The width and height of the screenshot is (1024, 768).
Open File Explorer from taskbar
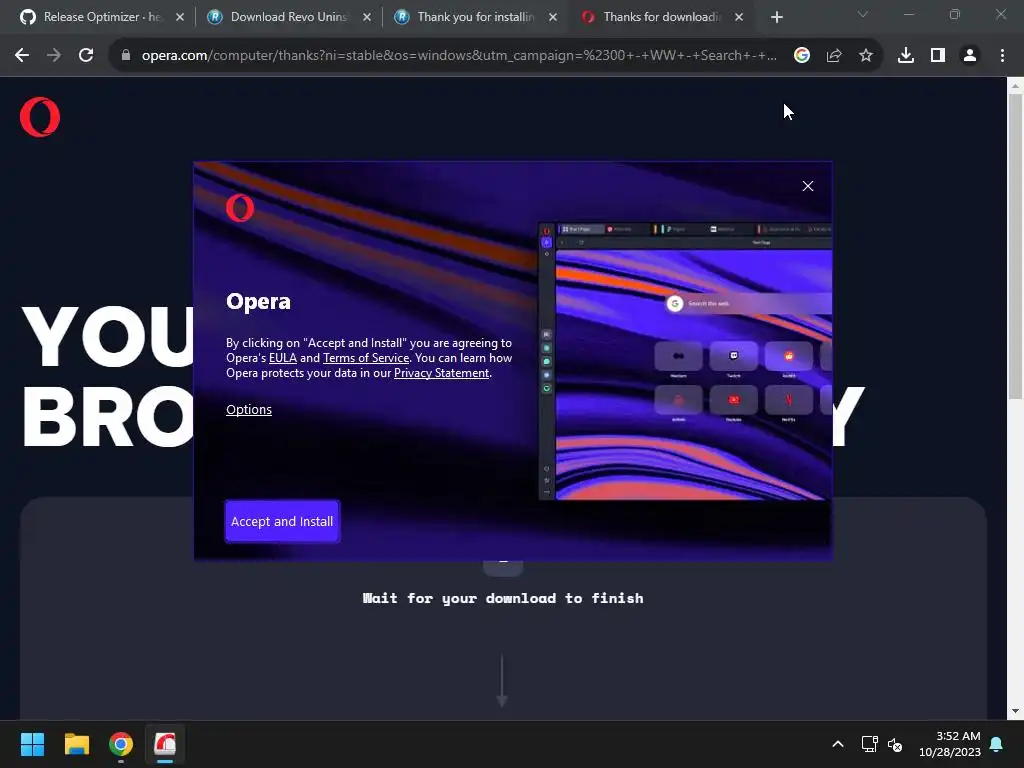tap(76, 744)
